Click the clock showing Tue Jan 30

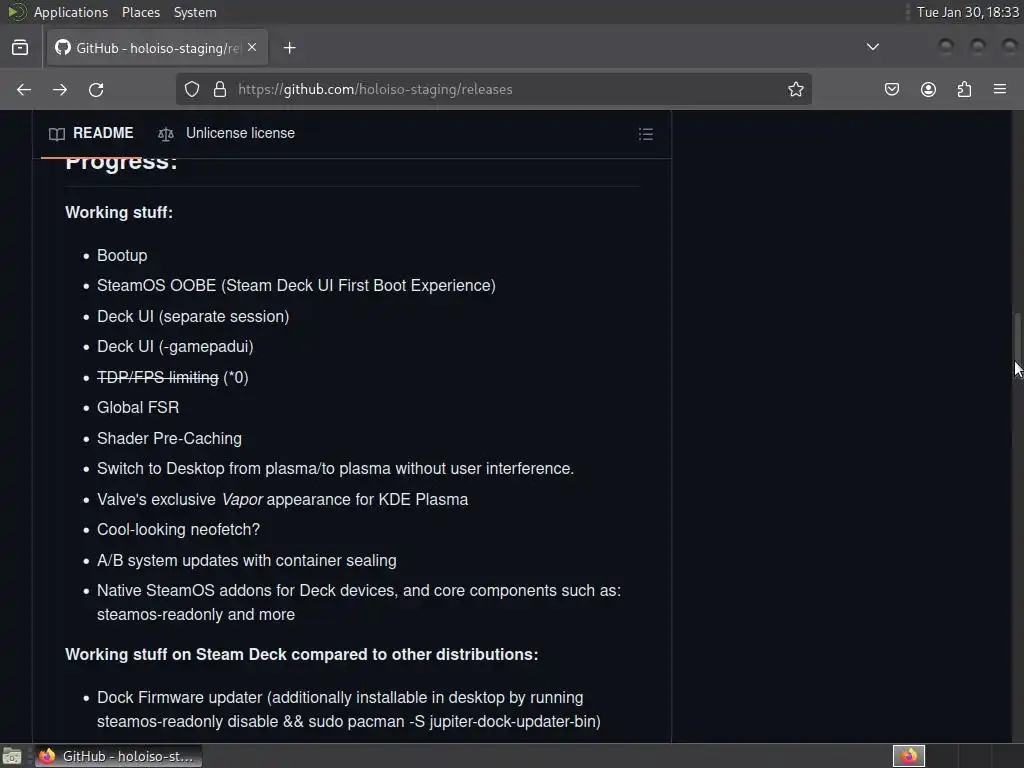pyautogui.click(x=967, y=12)
